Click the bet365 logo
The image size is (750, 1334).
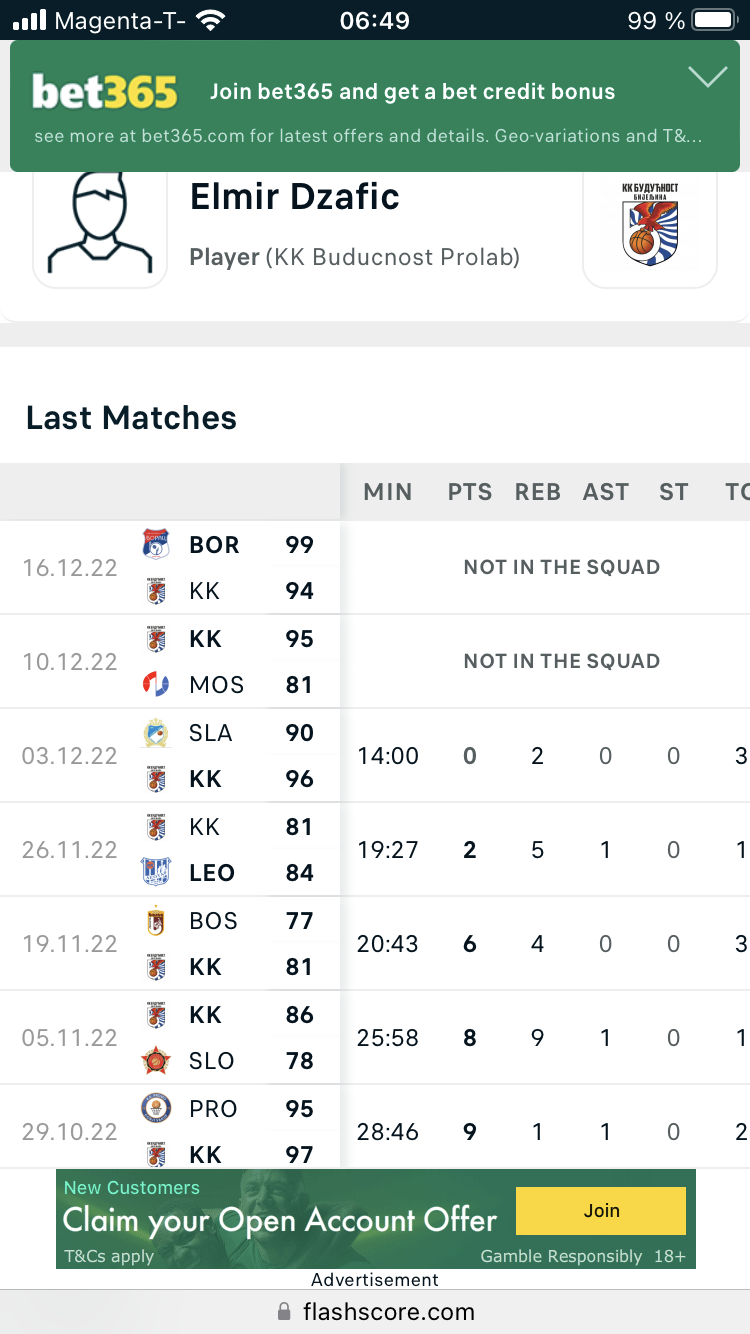[105, 92]
